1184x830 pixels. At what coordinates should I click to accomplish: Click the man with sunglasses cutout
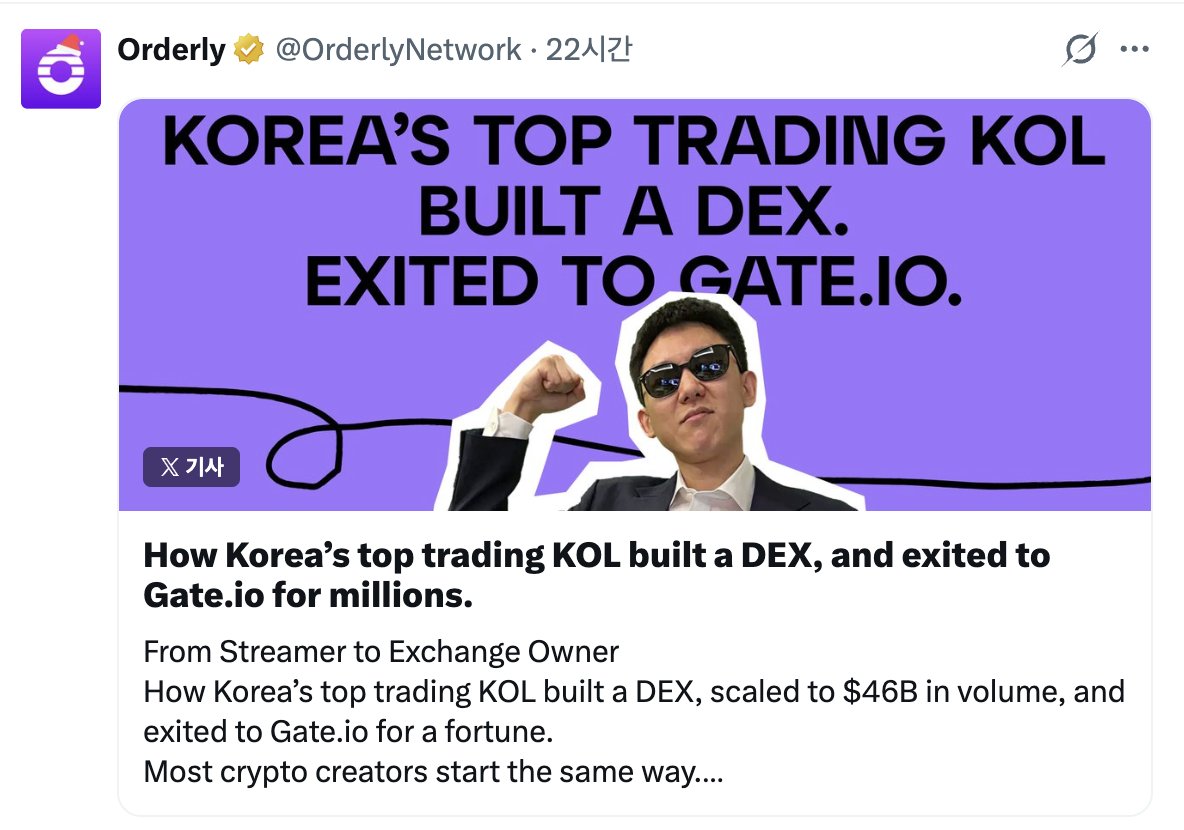pyautogui.click(x=690, y=400)
